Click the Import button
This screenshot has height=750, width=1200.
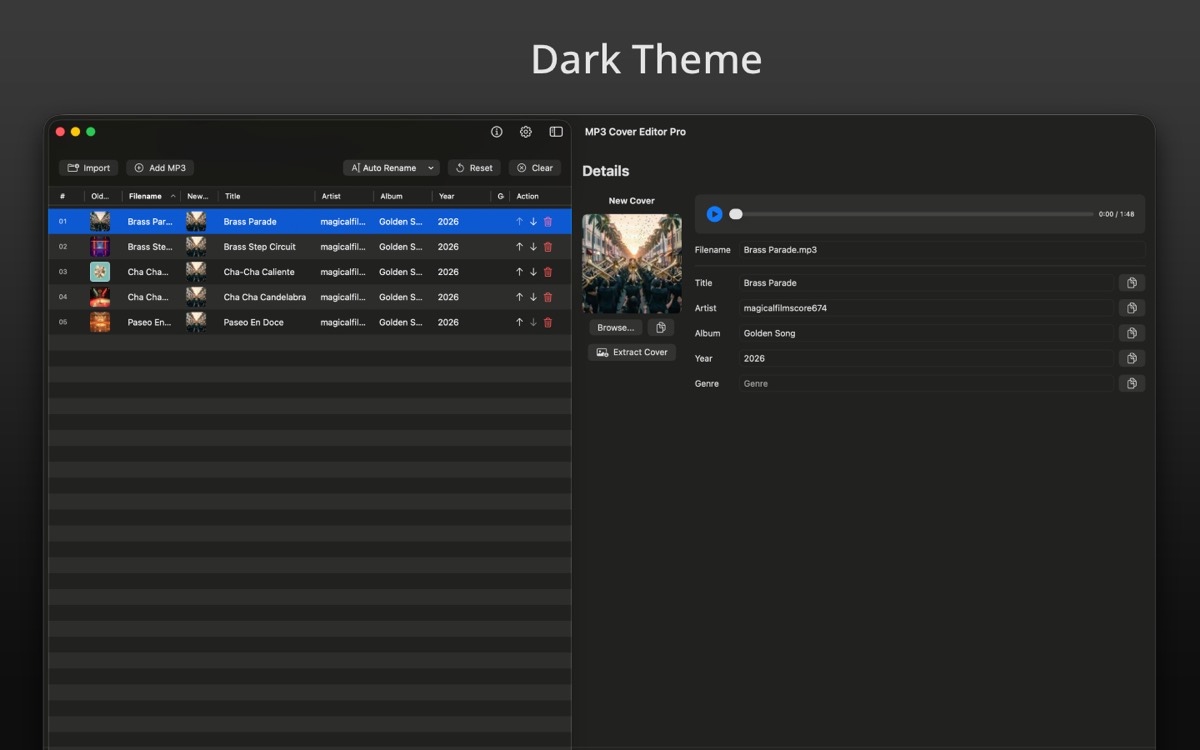[x=88, y=168]
